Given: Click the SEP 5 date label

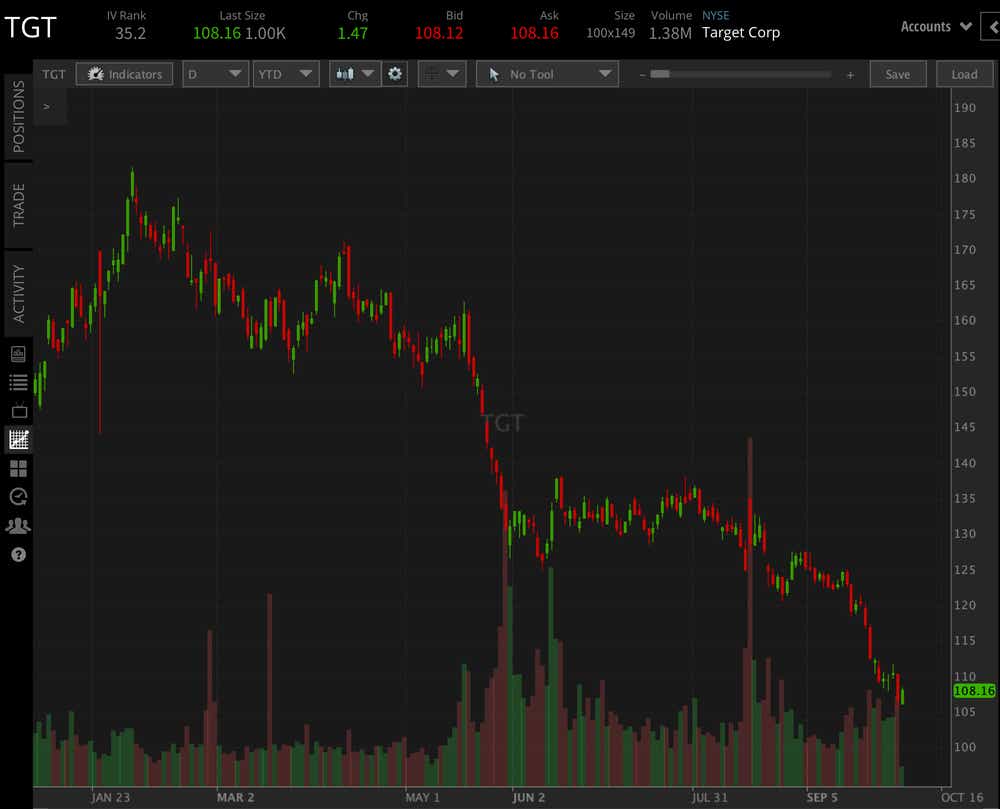Looking at the screenshot, I should point(822,798).
